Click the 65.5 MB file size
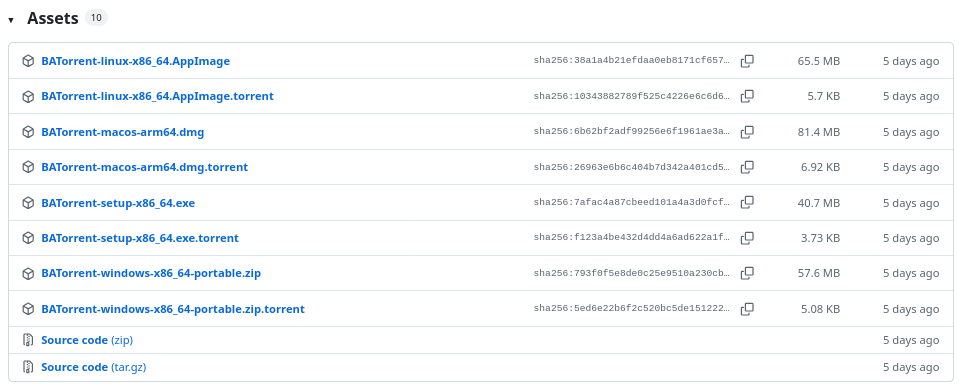Screen dimensions: 959x392 pyautogui.click(x=818, y=61)
